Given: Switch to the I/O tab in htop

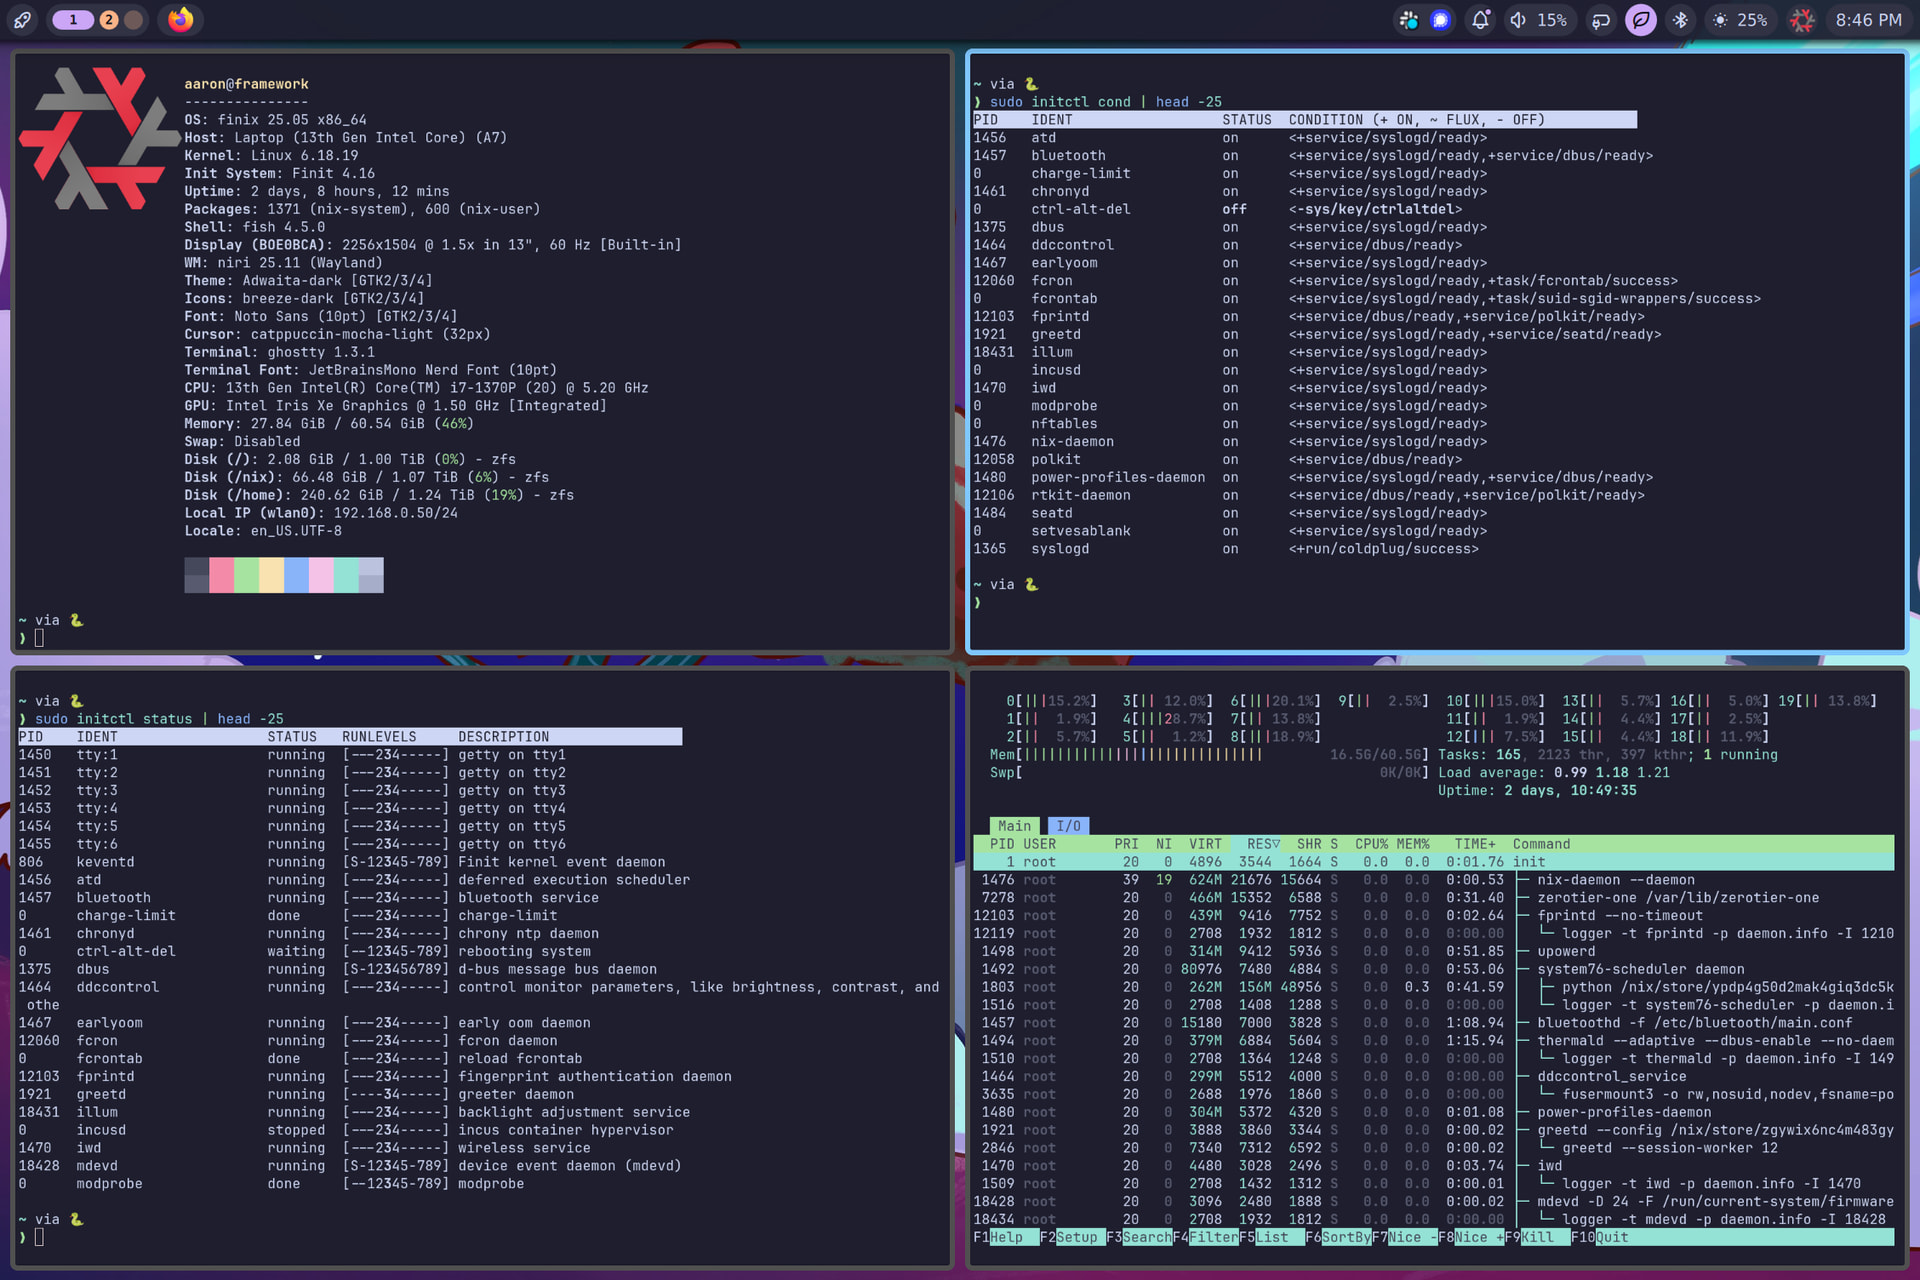Looking at the screenshot, I should [1068, 826].
